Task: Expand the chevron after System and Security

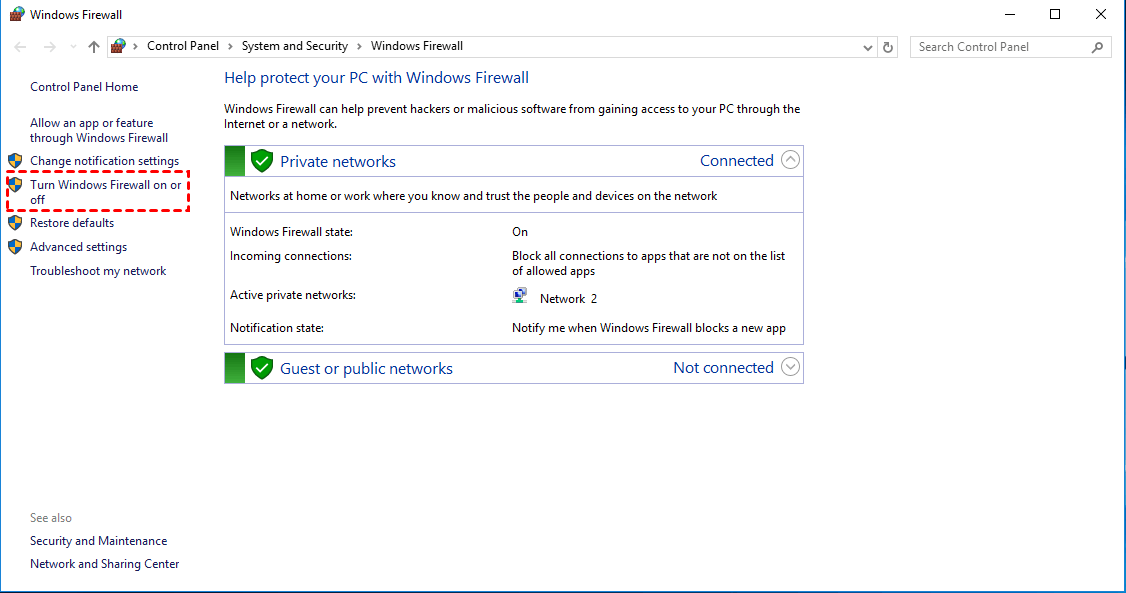Action: (360, 47)
